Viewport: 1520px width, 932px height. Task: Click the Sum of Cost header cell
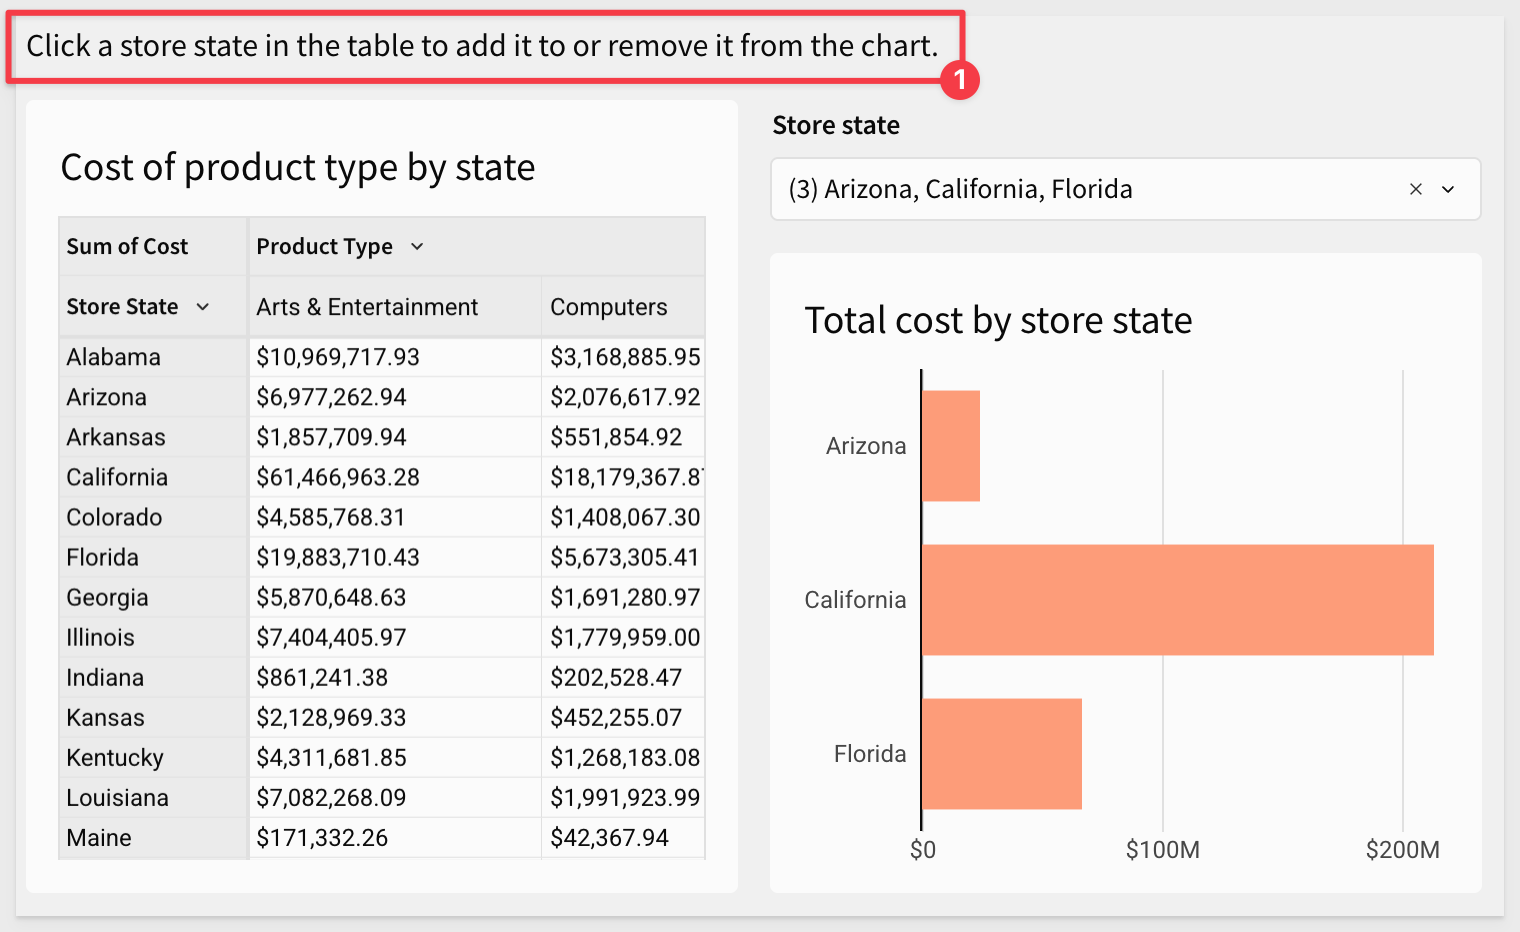pos(153,246)
